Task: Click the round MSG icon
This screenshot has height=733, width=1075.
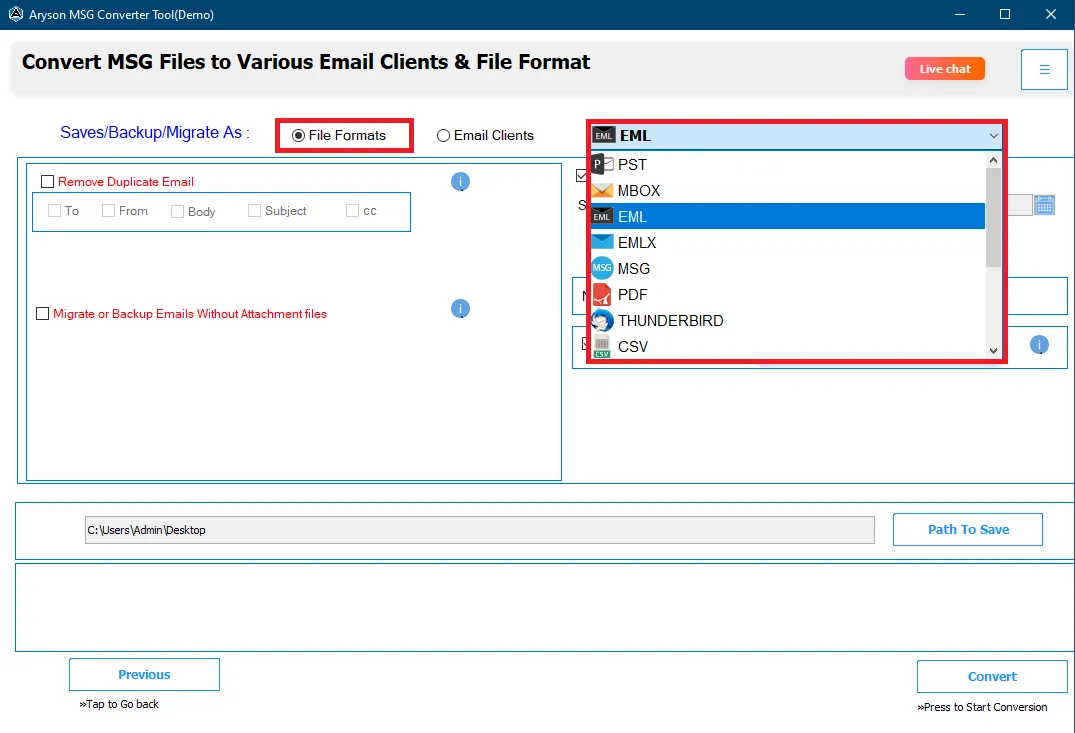Action: click(602, 268)
